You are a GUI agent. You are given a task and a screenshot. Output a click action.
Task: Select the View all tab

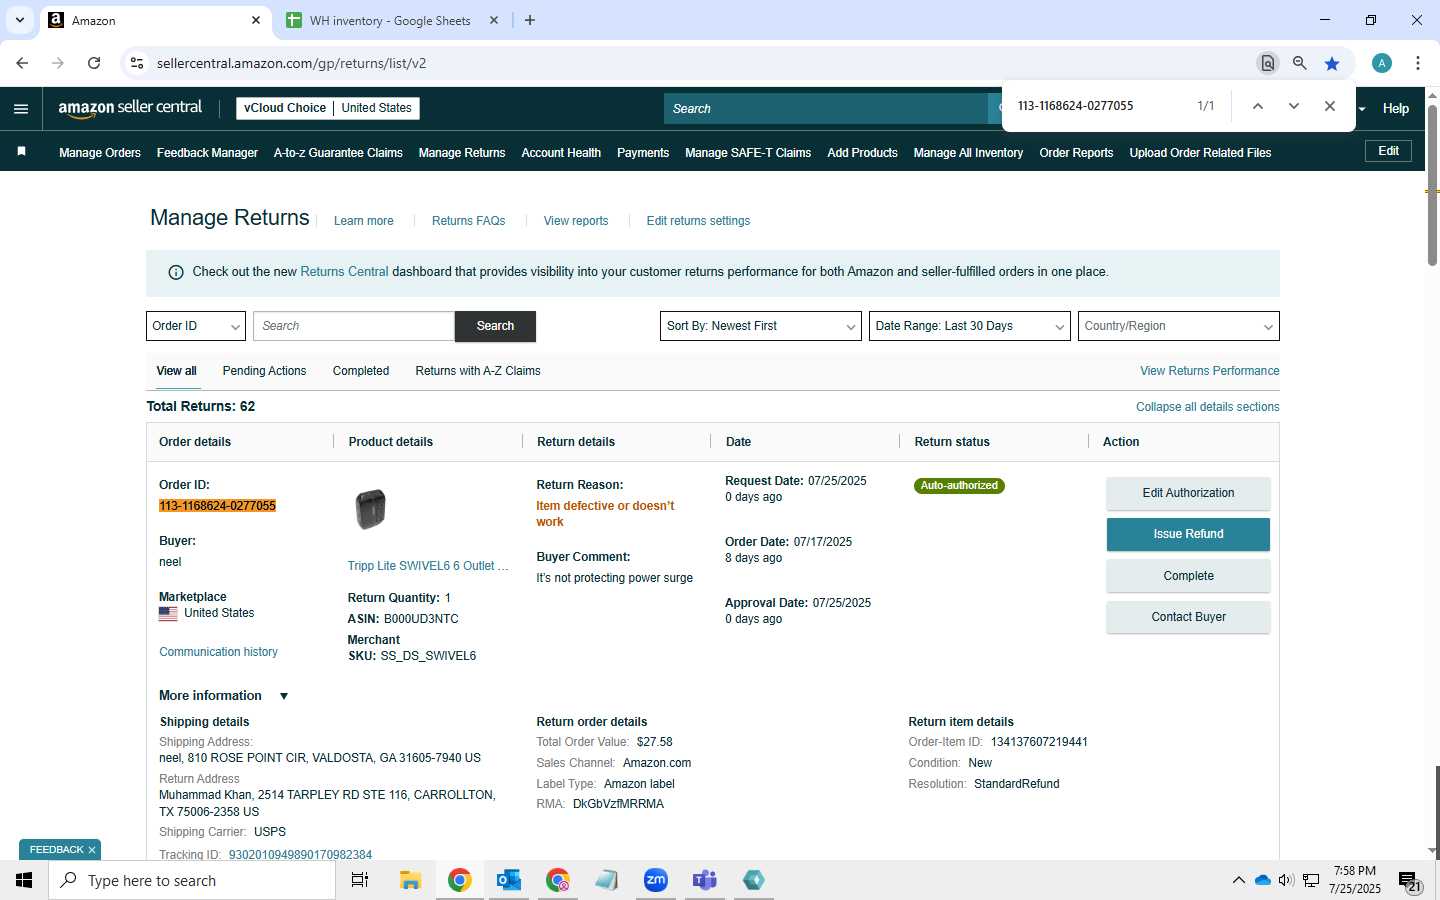click(176, 371)
